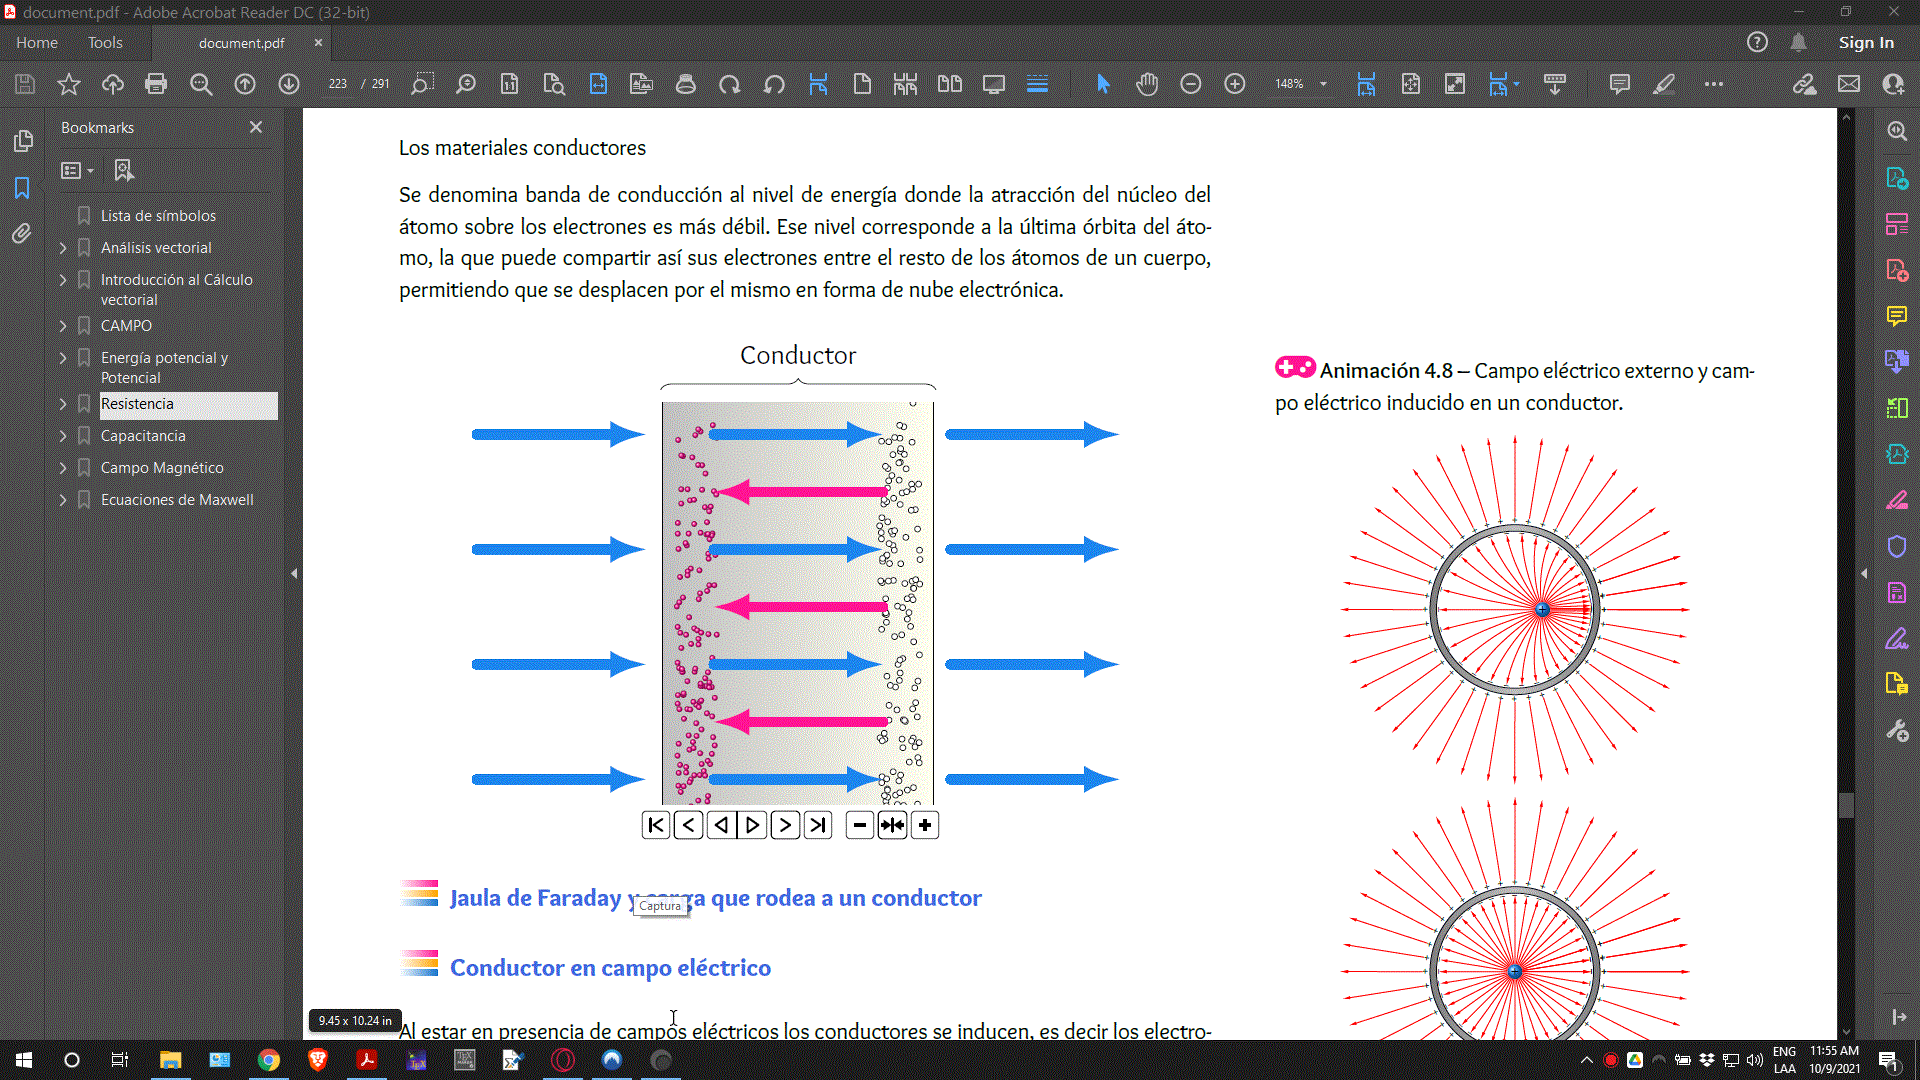Play the conductor animation forward
Image resolution: width=1920 pixels, height=1080 pixels.
[753, 825]
